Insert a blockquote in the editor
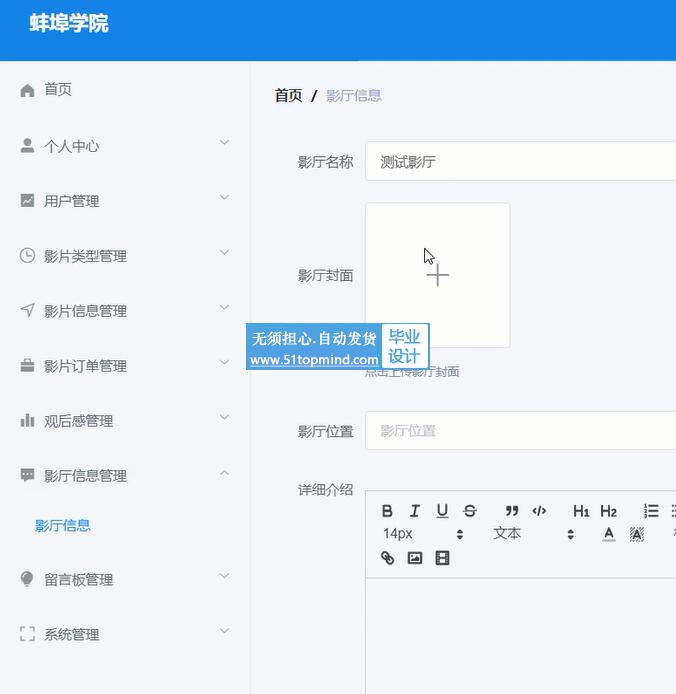This screenshot has height=694, width=676. [512, 511]
